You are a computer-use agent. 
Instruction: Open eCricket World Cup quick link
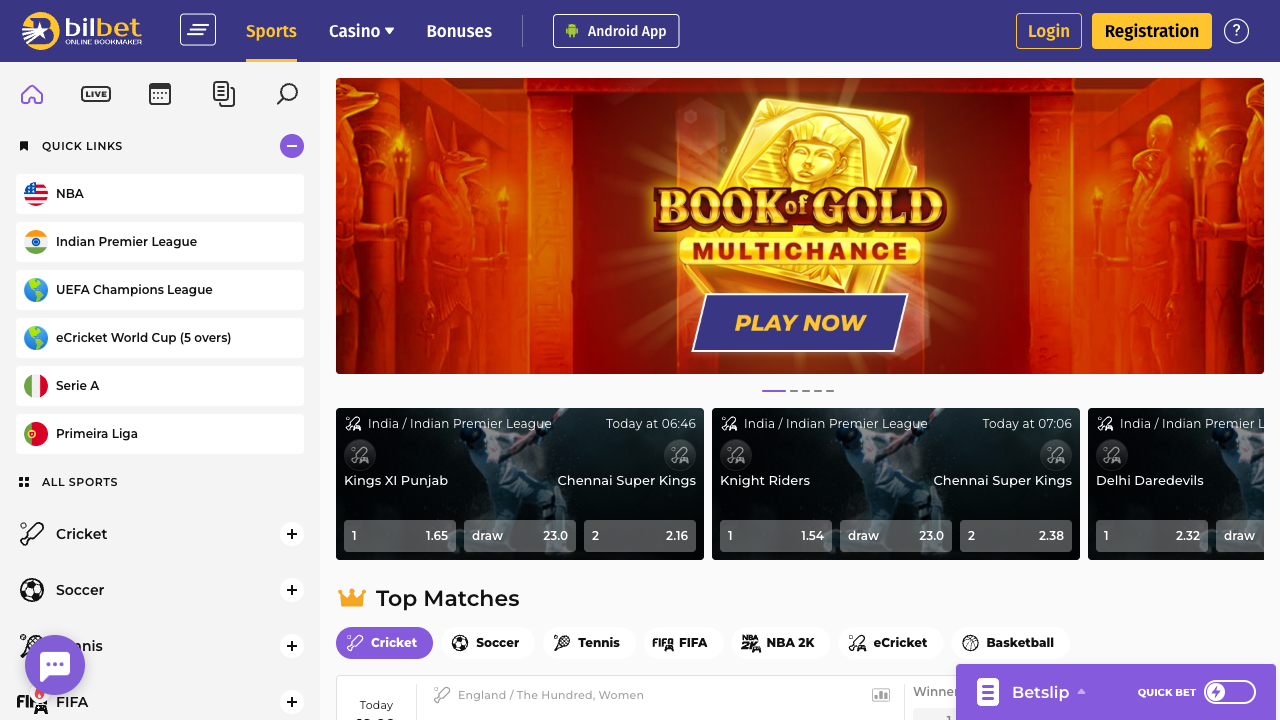[x=160, y=338]
